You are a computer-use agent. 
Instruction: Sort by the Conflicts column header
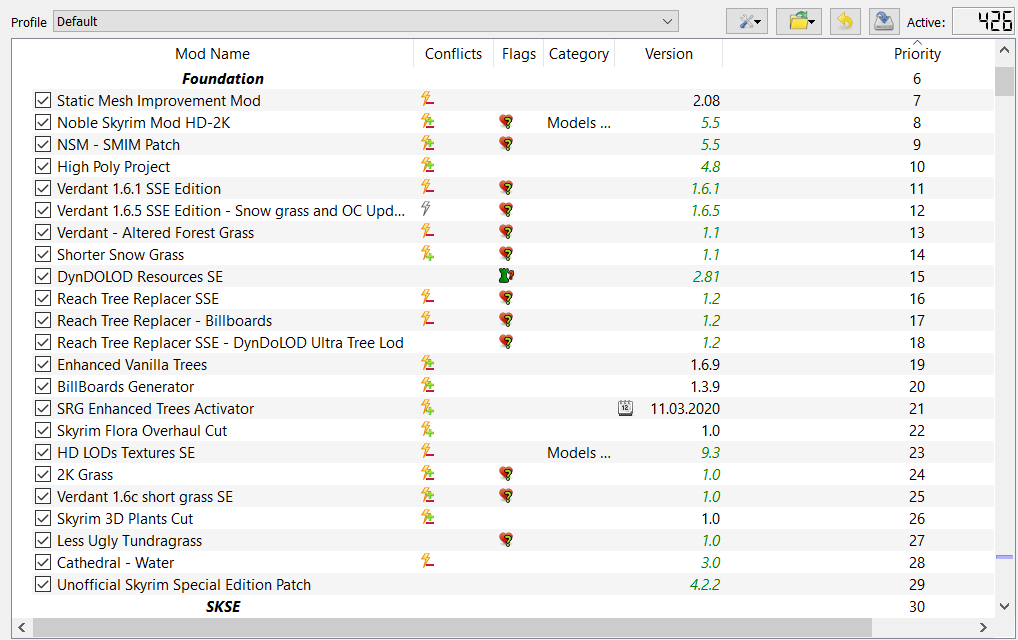point(453,54)
